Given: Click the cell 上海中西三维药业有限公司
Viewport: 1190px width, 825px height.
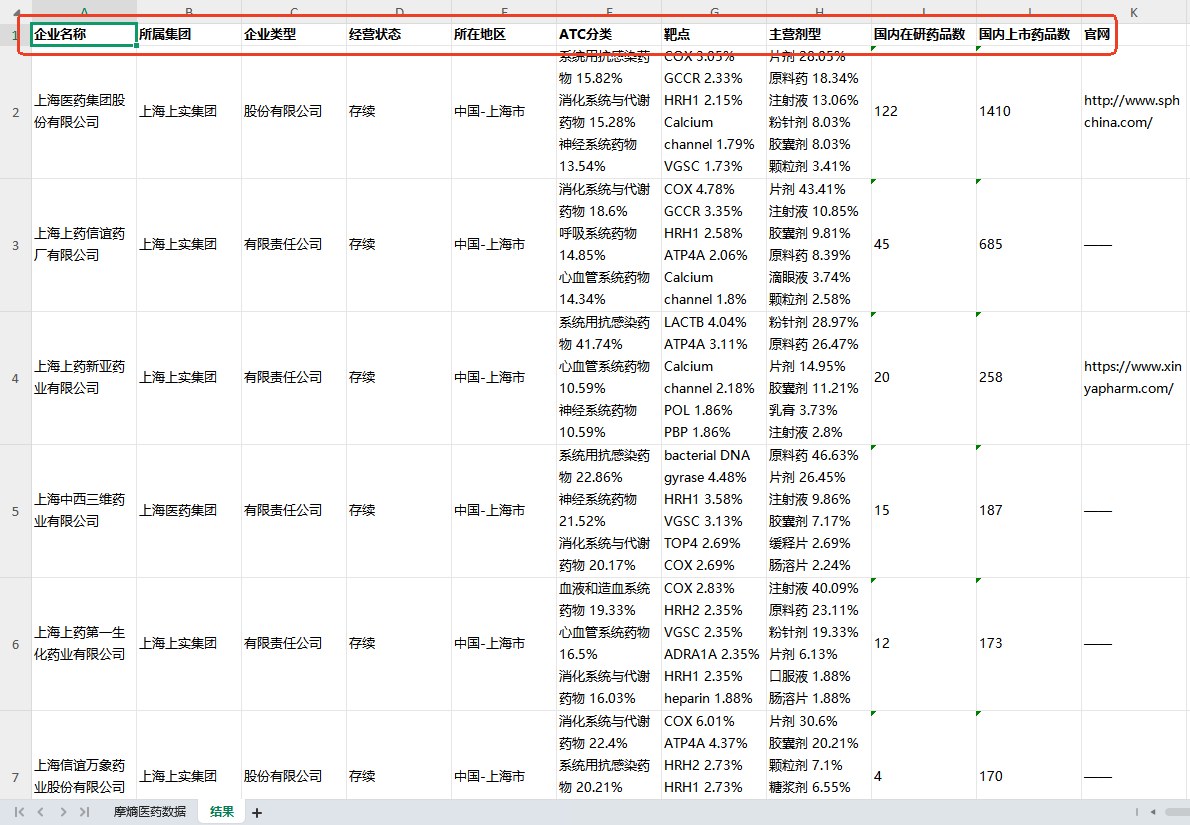Looking at the screenshot, I should pyautogui.click(x=84, y=510).
